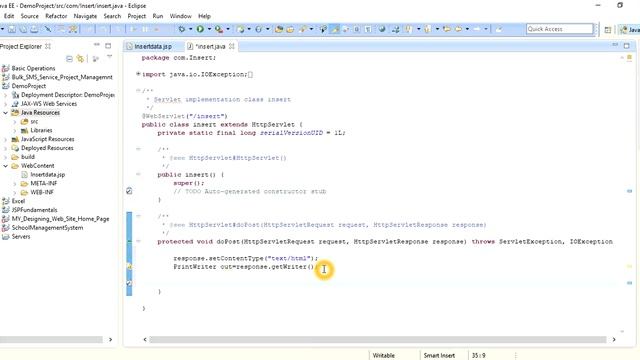Click the warning marker beside PrintWriter line

click(129, 267)
